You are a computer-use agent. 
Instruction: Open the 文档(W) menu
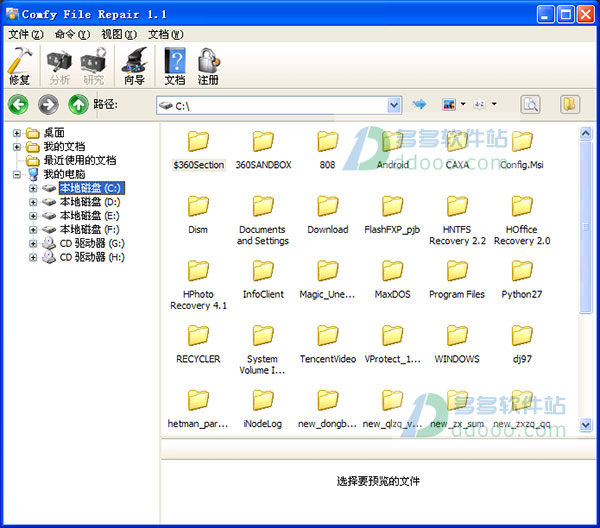[165, 34]
